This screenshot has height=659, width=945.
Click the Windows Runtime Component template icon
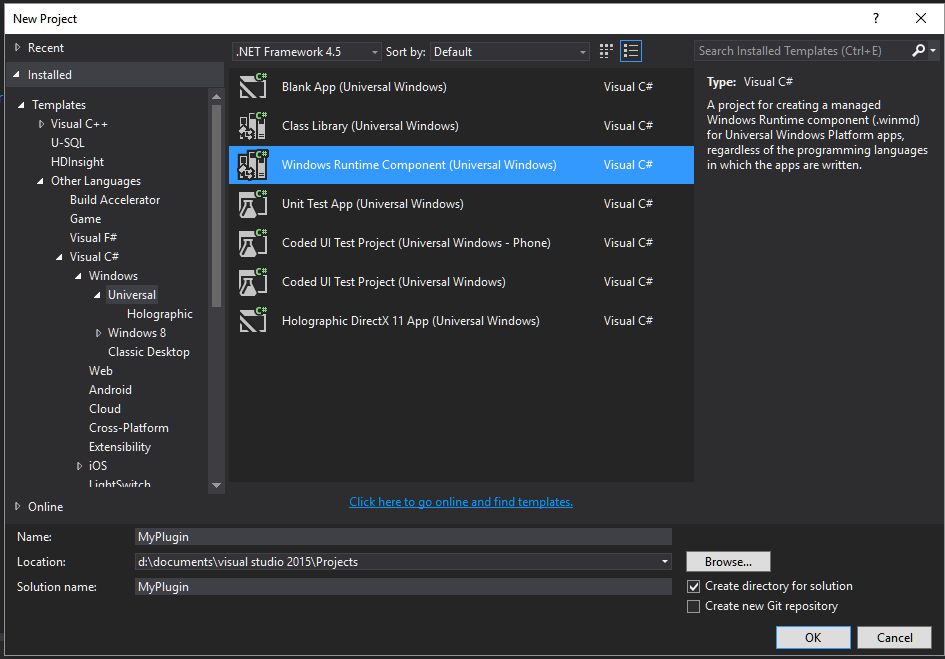click(253, 165)
